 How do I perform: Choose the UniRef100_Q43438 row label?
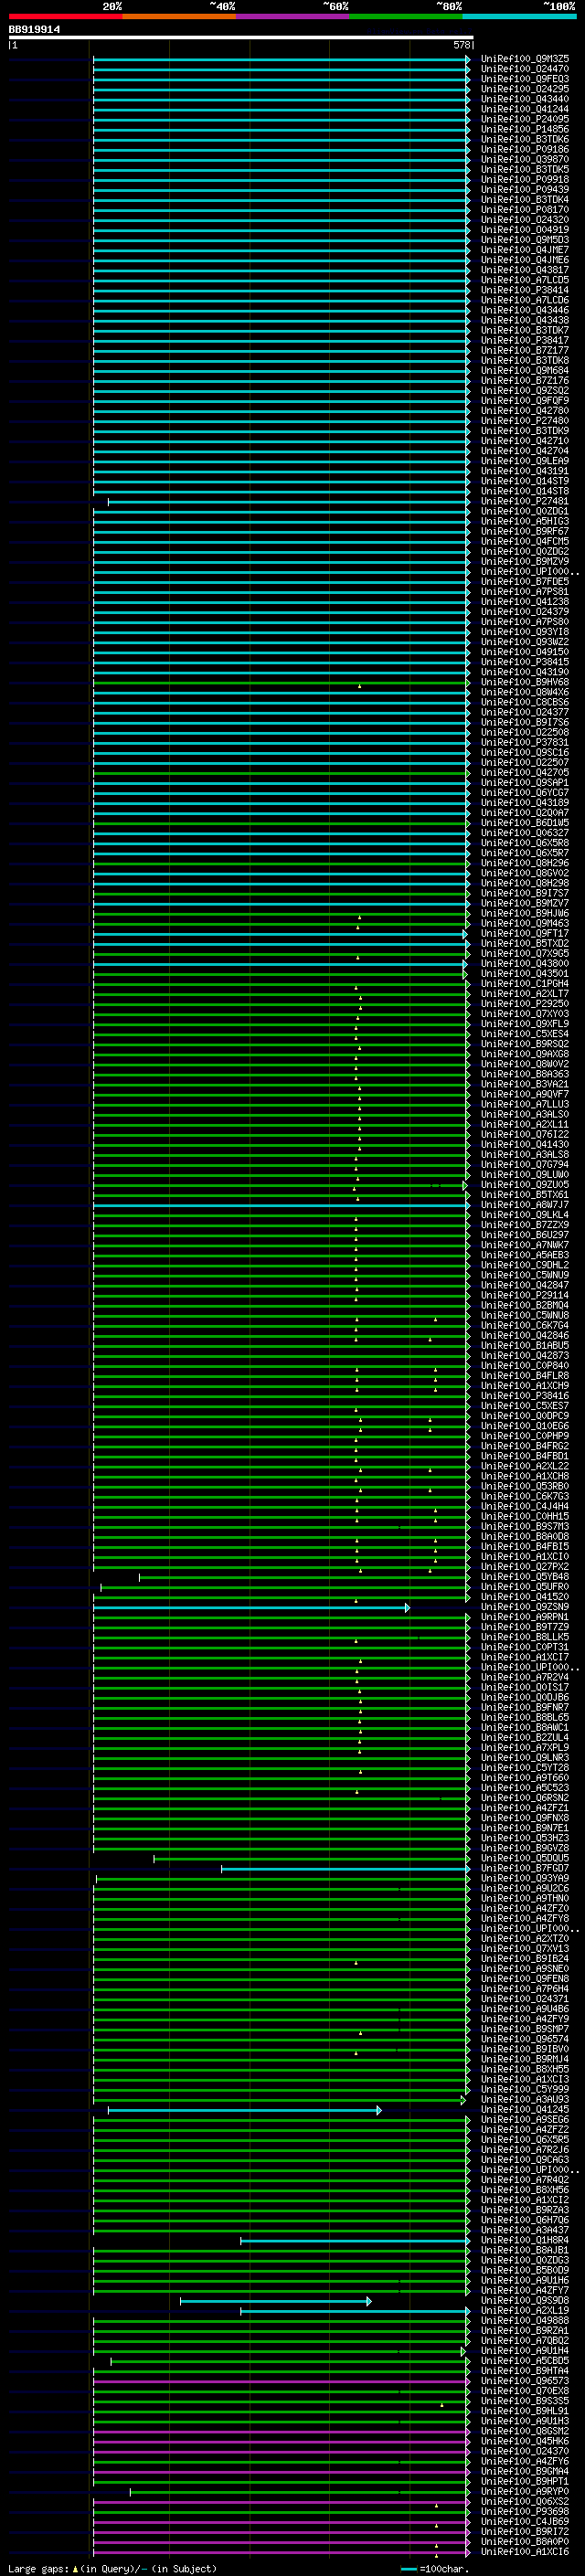pyautogui.click(x=525, y=320)
